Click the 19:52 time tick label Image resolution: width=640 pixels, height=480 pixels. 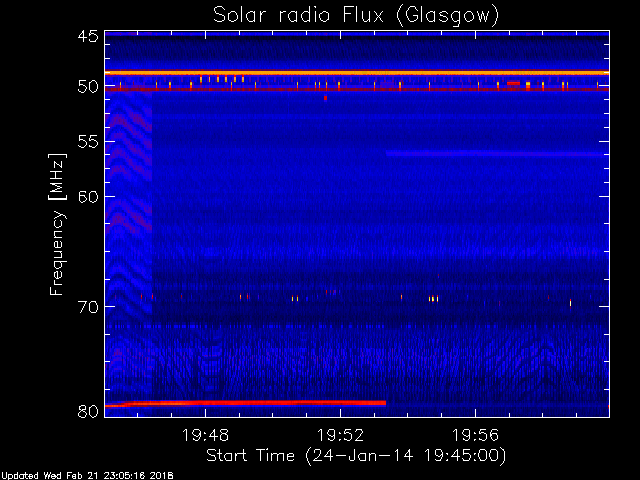[x=340, y=435]
